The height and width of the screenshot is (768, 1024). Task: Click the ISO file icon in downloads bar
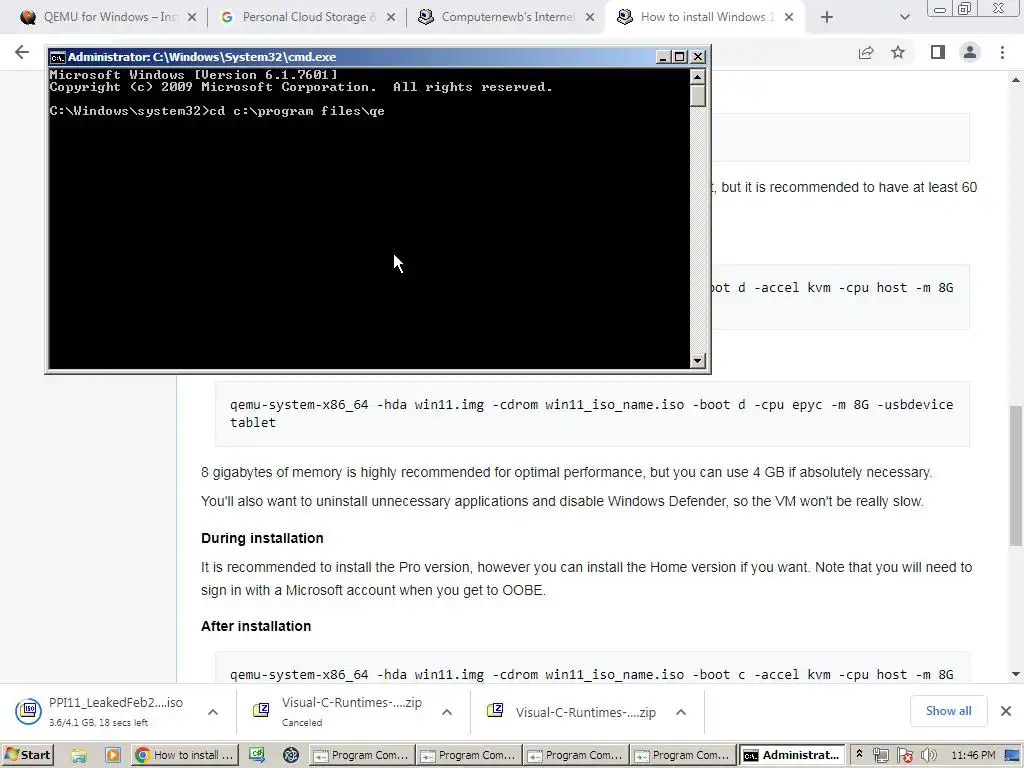pyautogui.click(x=29, y=711)
